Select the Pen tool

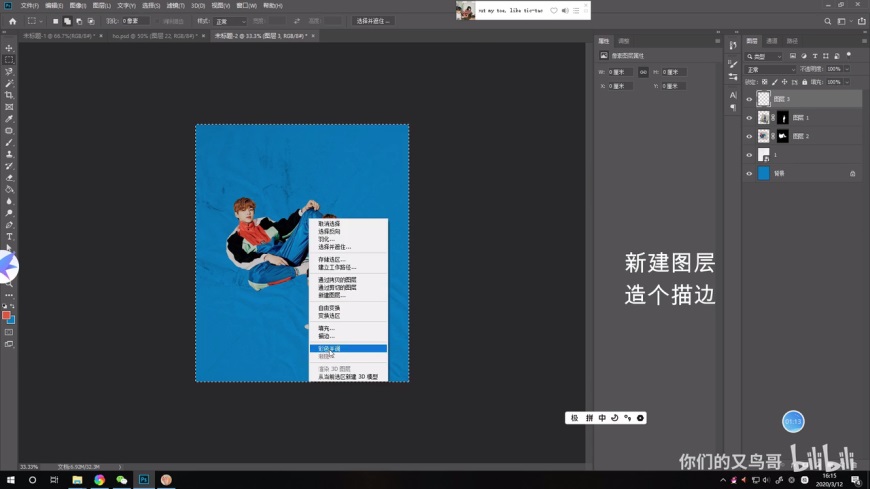pos(9,225)
